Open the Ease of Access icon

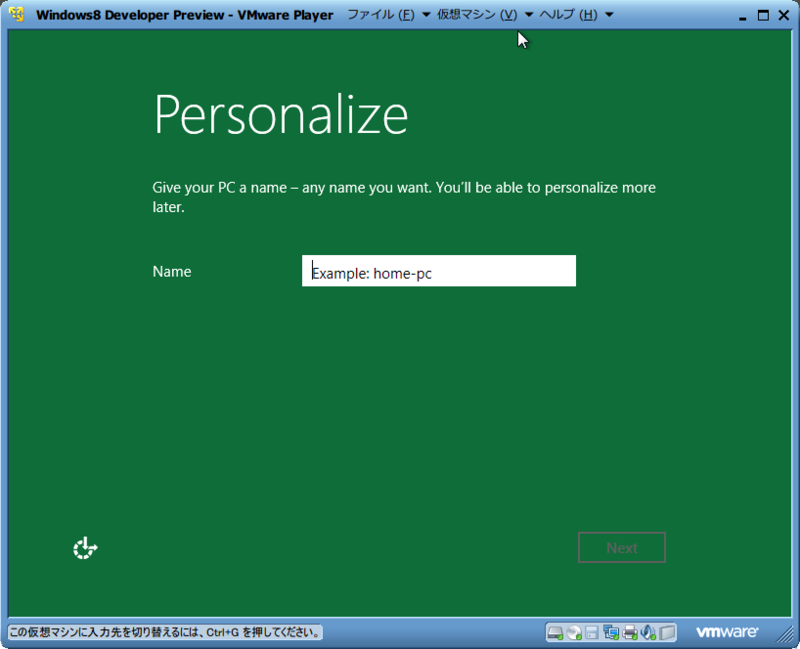click(85, 548)
